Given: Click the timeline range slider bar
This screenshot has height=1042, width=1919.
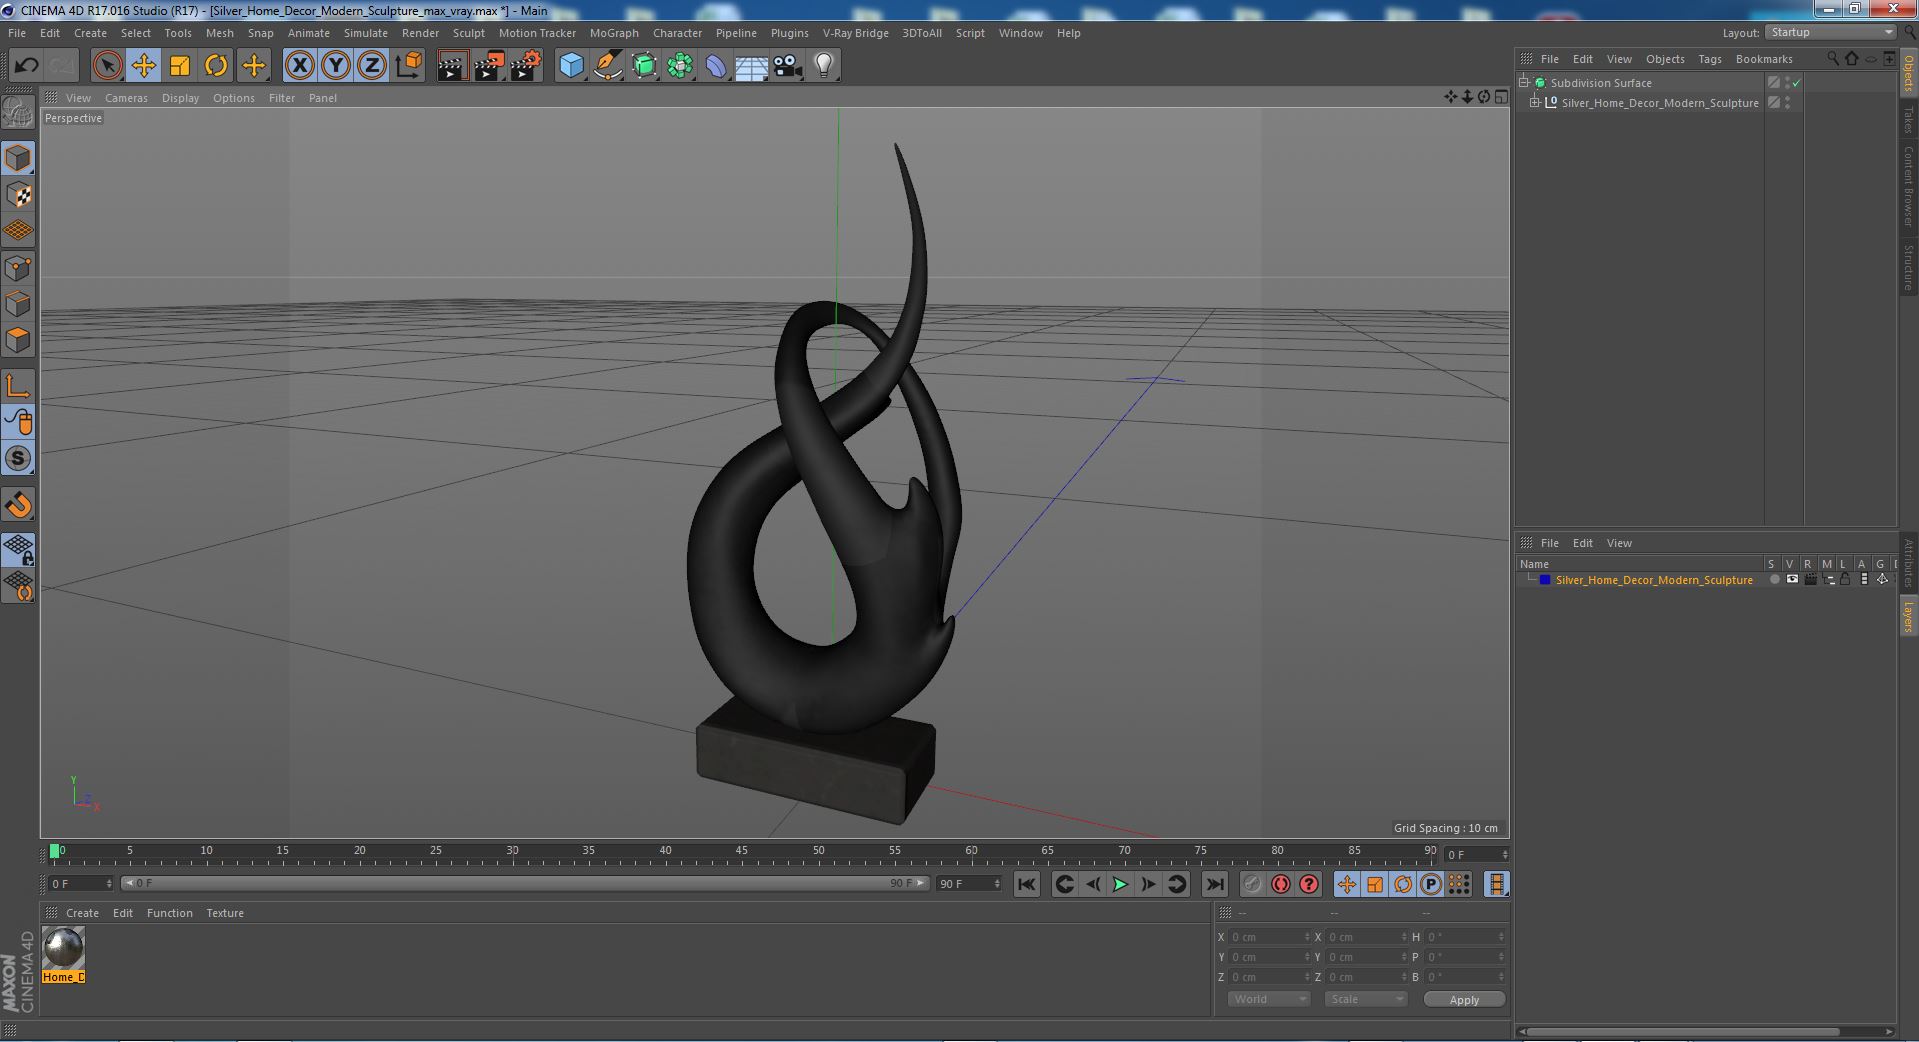Looking at the screenshot, I should (524, 883).
